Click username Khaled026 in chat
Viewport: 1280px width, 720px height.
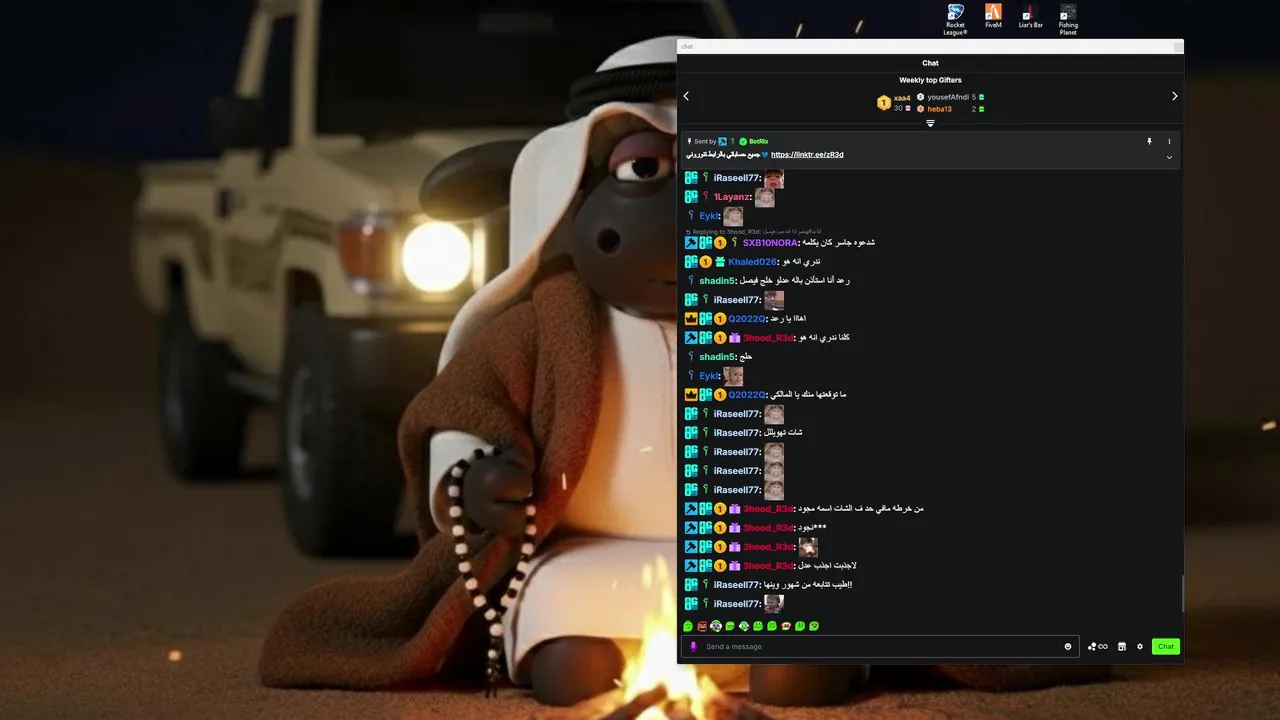[752, 262]
